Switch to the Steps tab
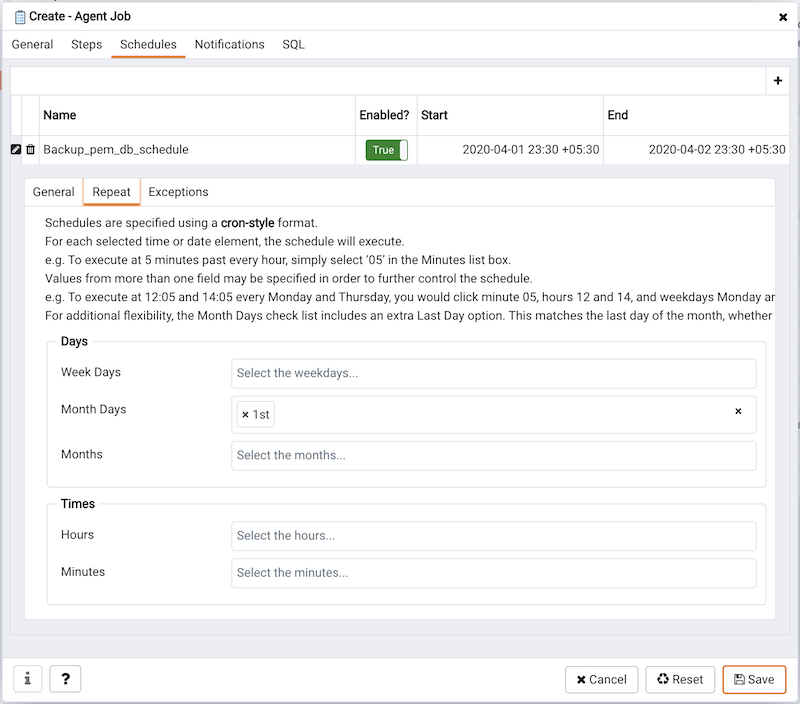800x704 pixels. tap(86, 45)
